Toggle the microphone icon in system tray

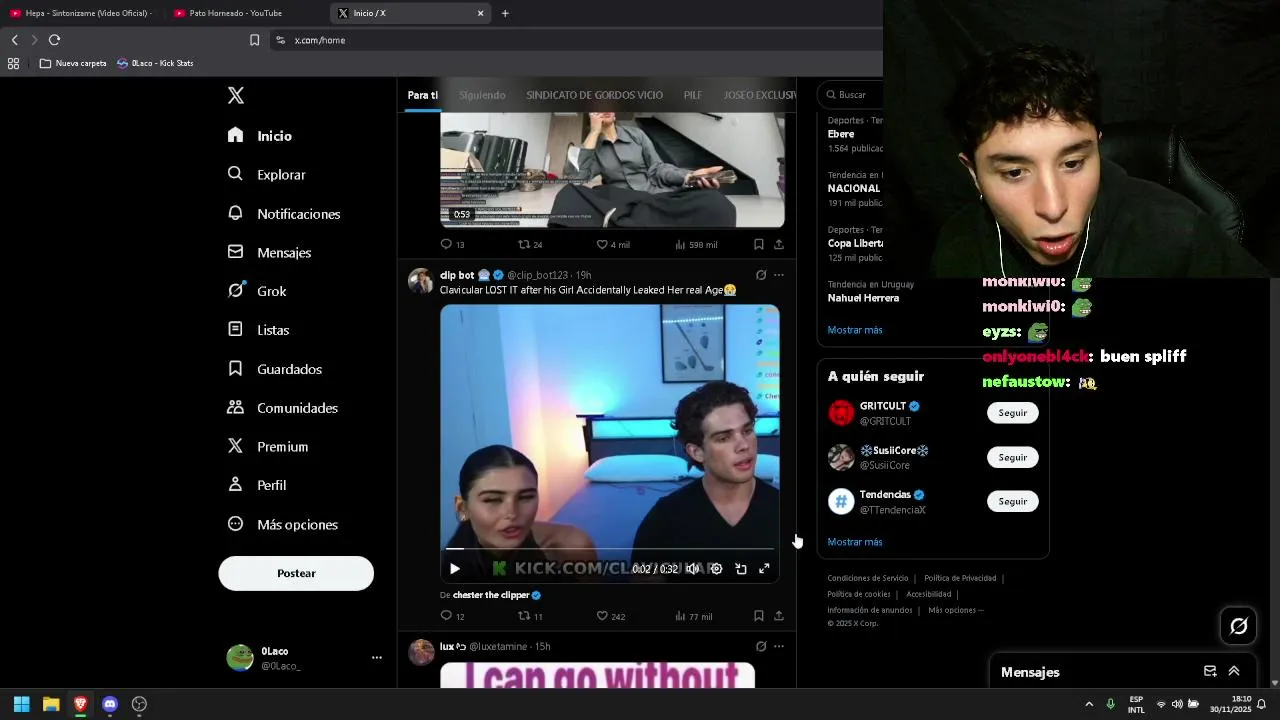click(x=1110, y=704)
